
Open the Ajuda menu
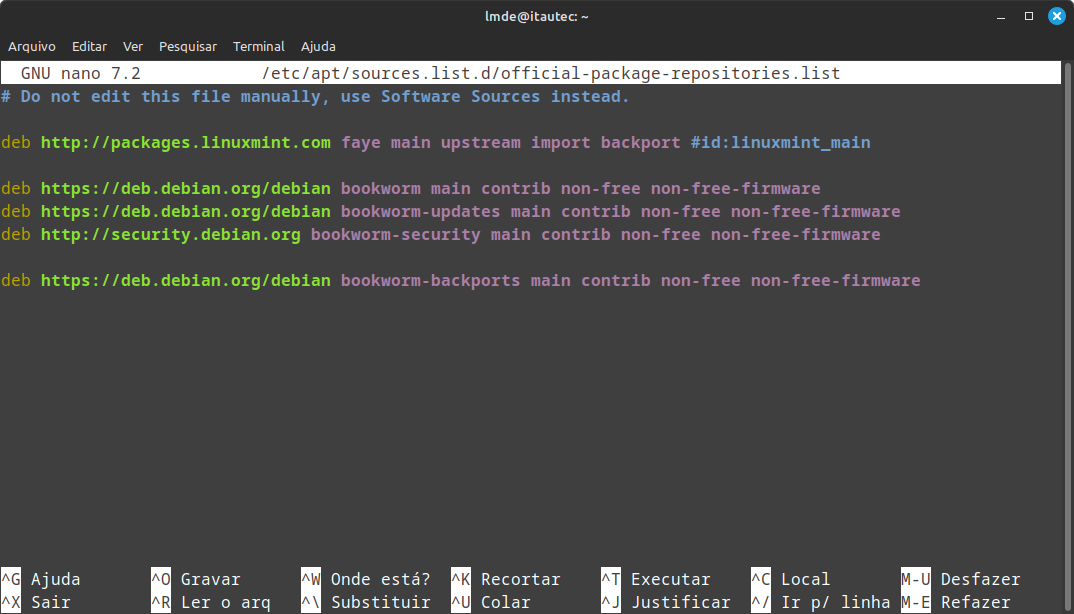click(x=318, y=47)
